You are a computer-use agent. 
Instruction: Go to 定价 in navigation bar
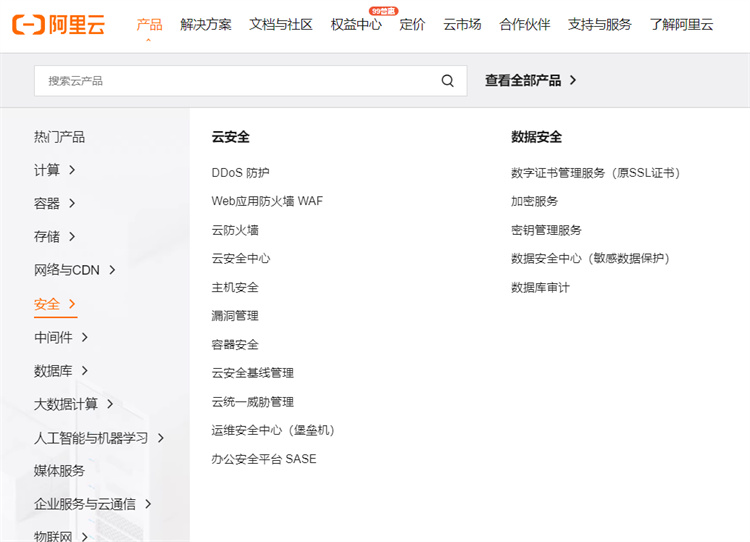tap(412, 25)
